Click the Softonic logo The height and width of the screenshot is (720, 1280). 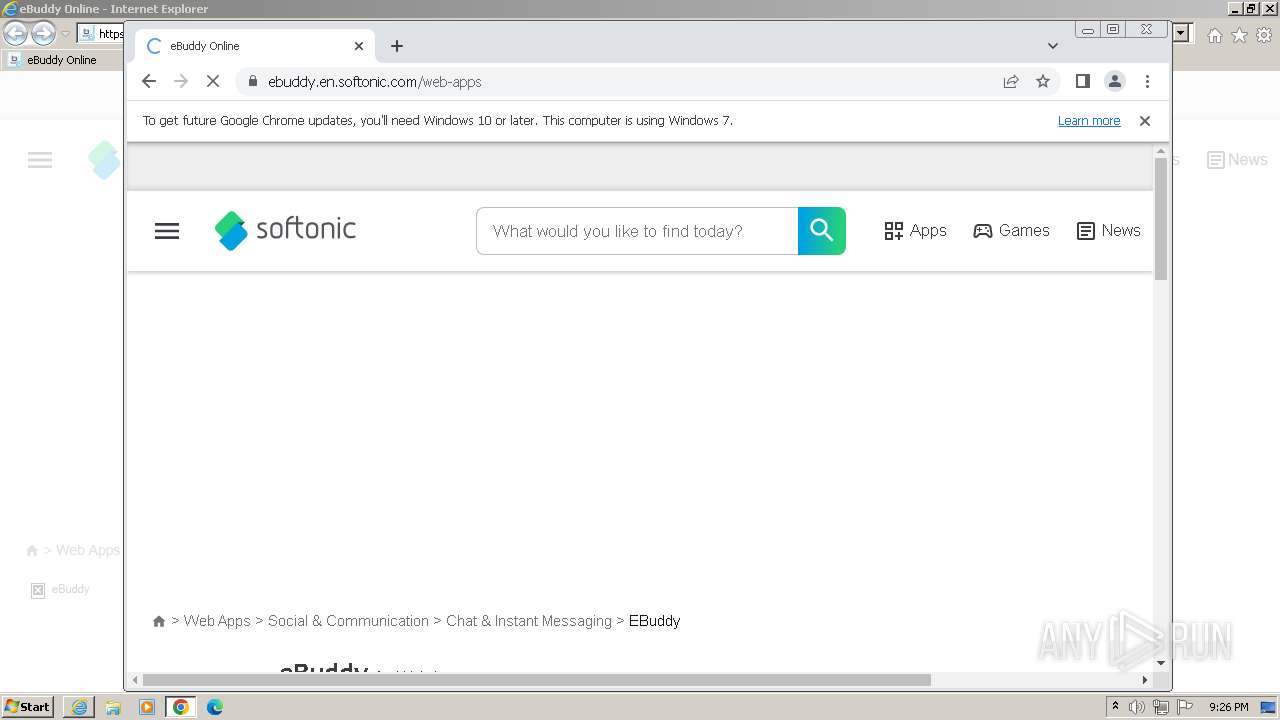[x=285, y=230]
